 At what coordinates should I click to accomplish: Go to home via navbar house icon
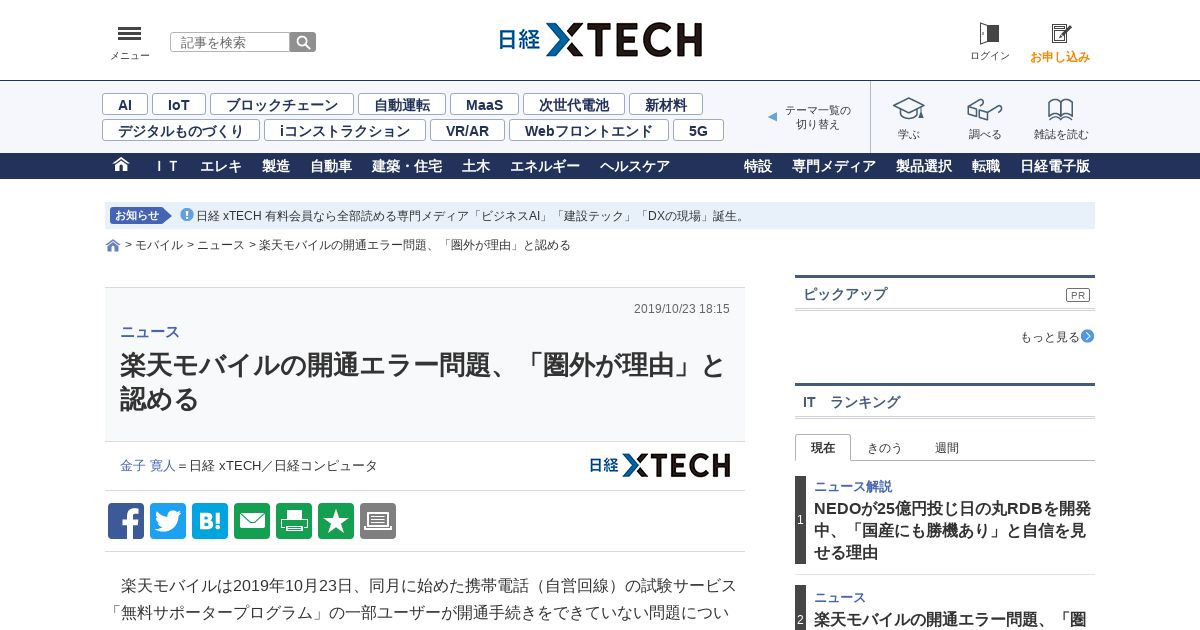click(121, 165)
